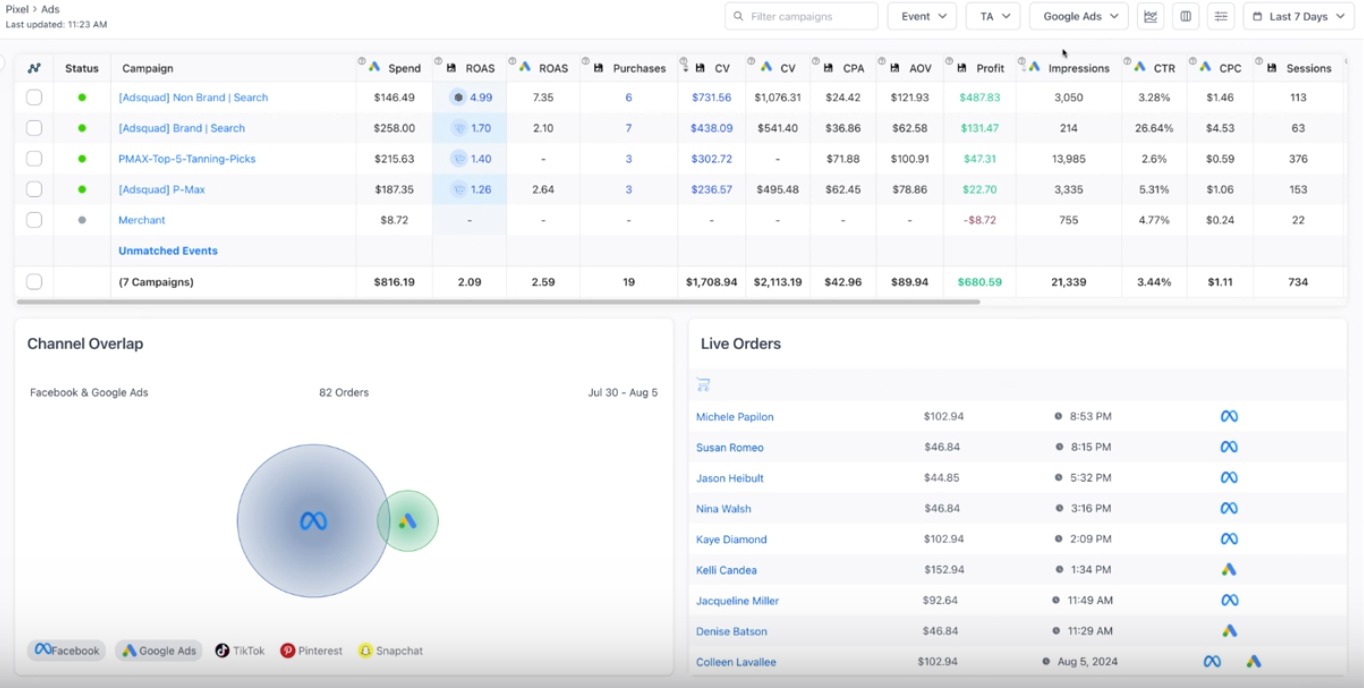
Task: Check the PMAX-Top-5-Tanning-Picks row checkbox
Action: pyautogui.click(x=34, y=159)
